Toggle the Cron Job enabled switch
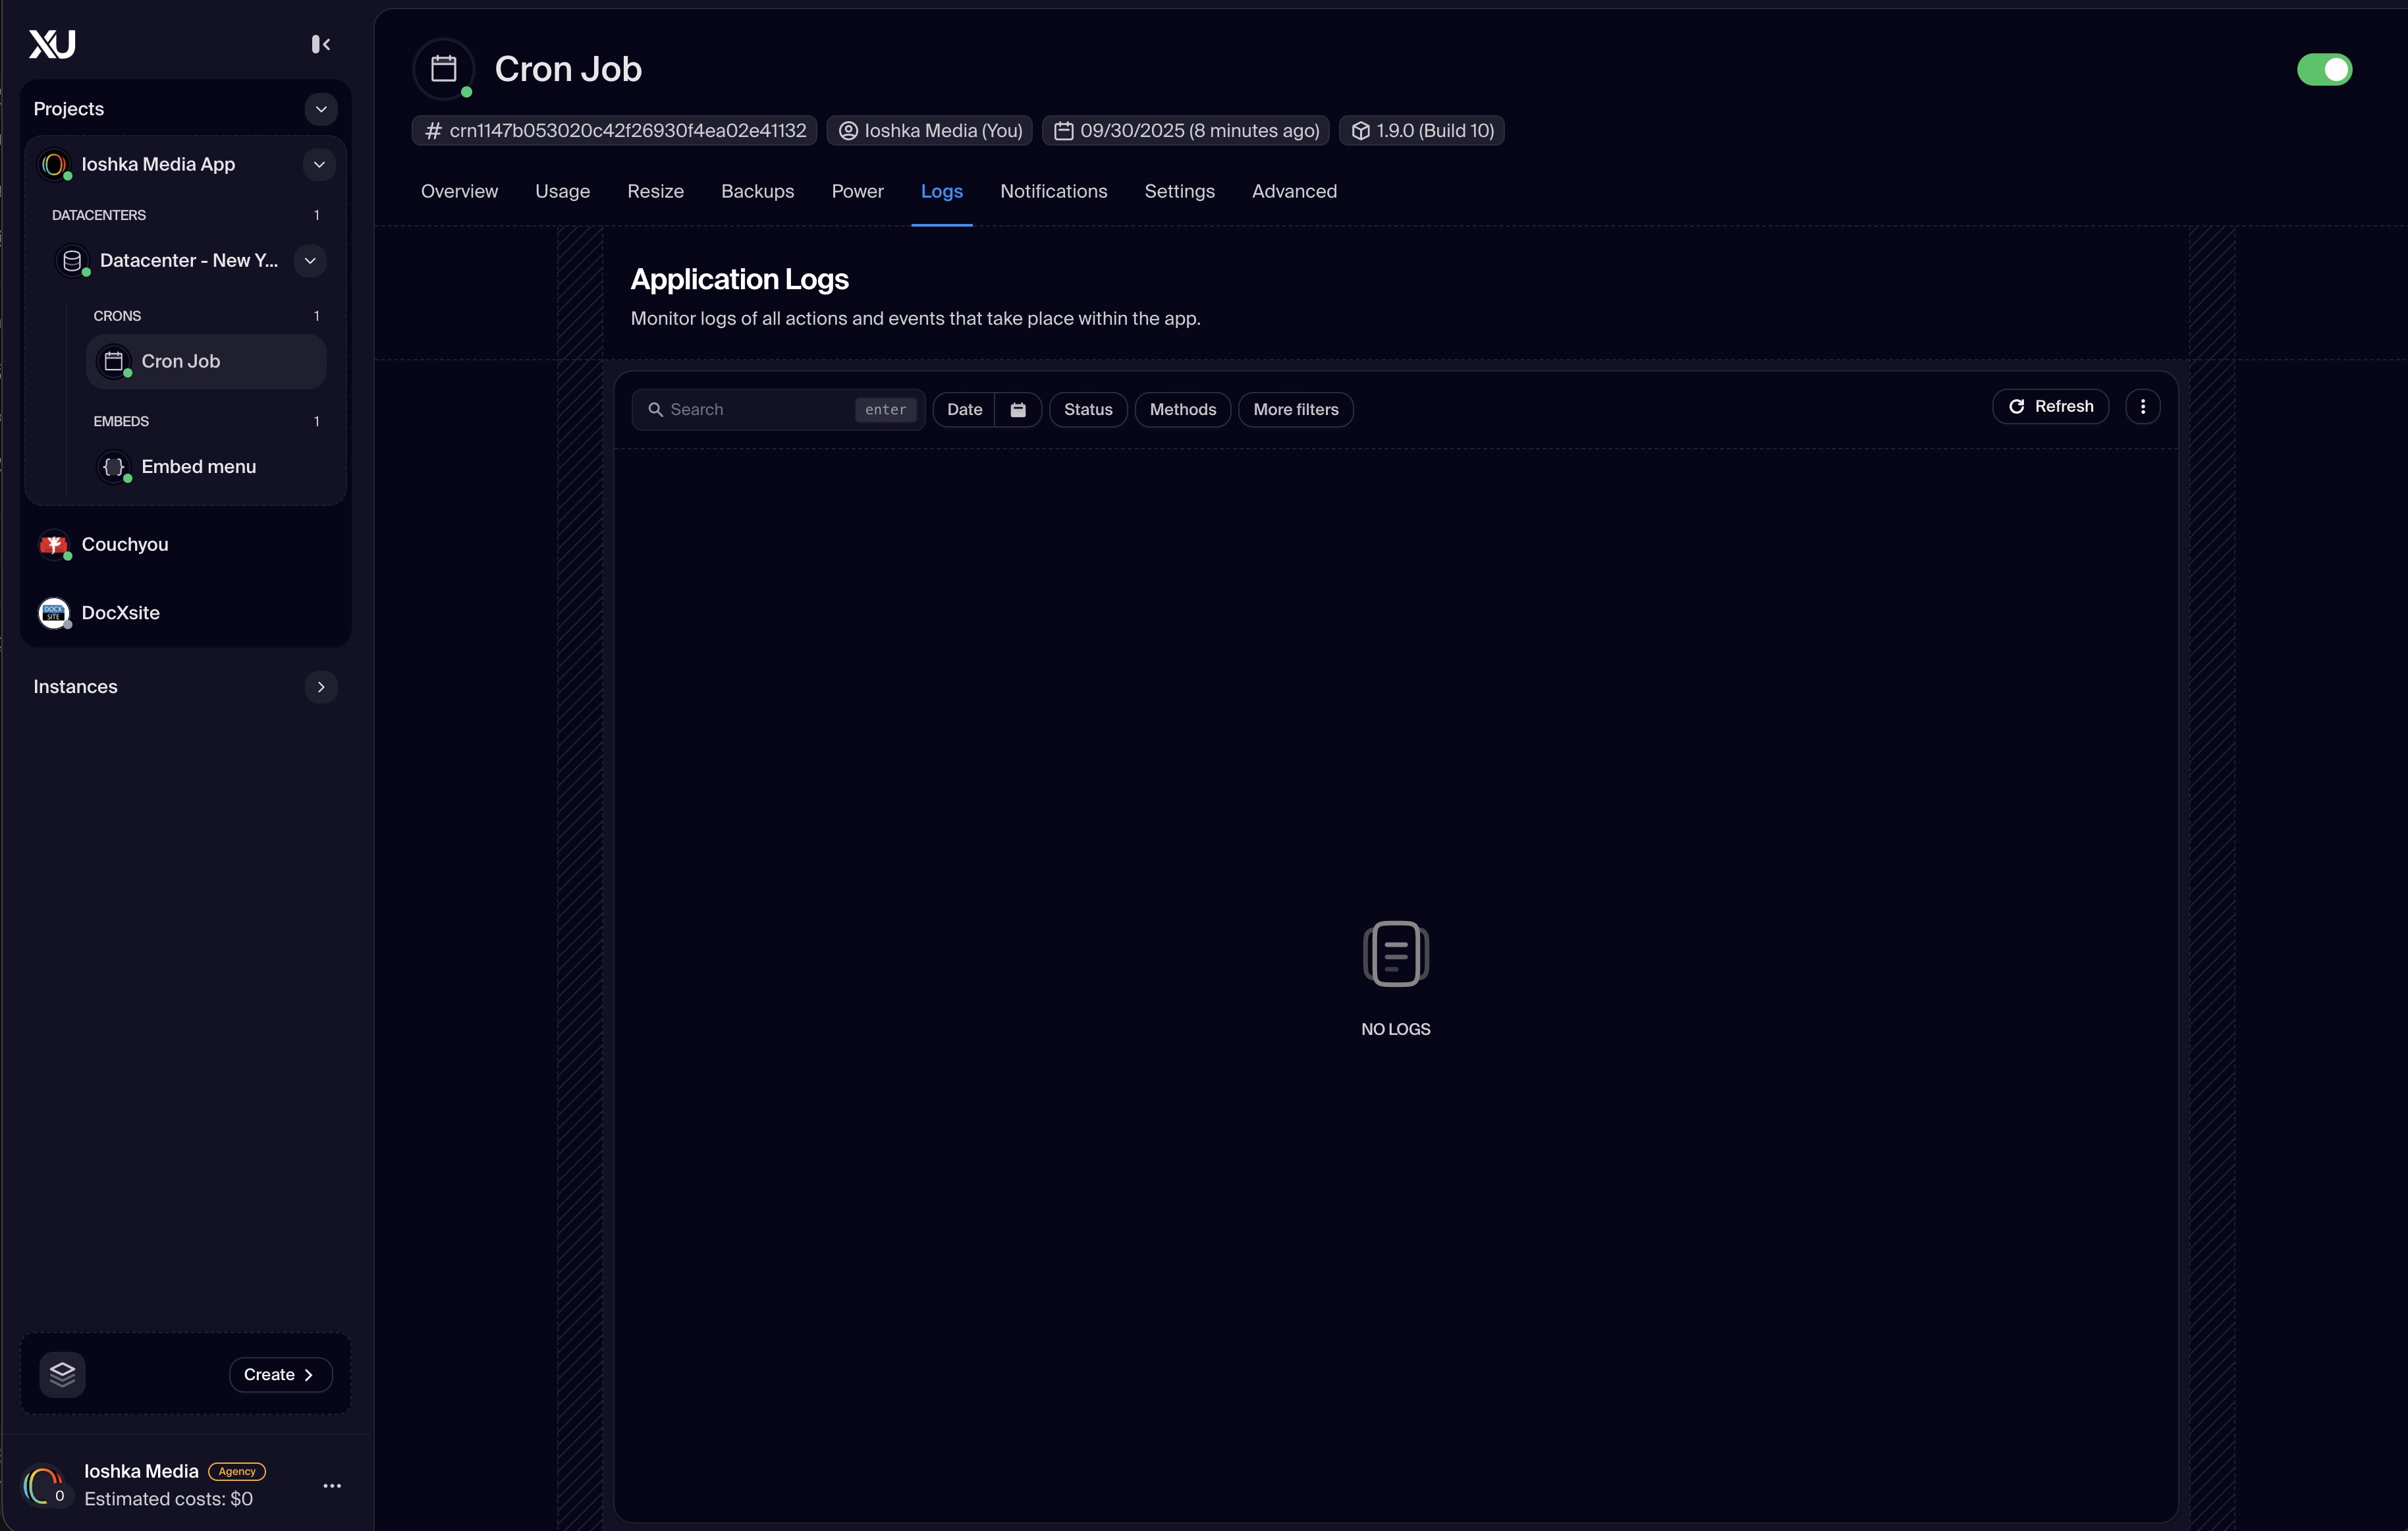2408x1531 pixels. (x=2324, y=70)
